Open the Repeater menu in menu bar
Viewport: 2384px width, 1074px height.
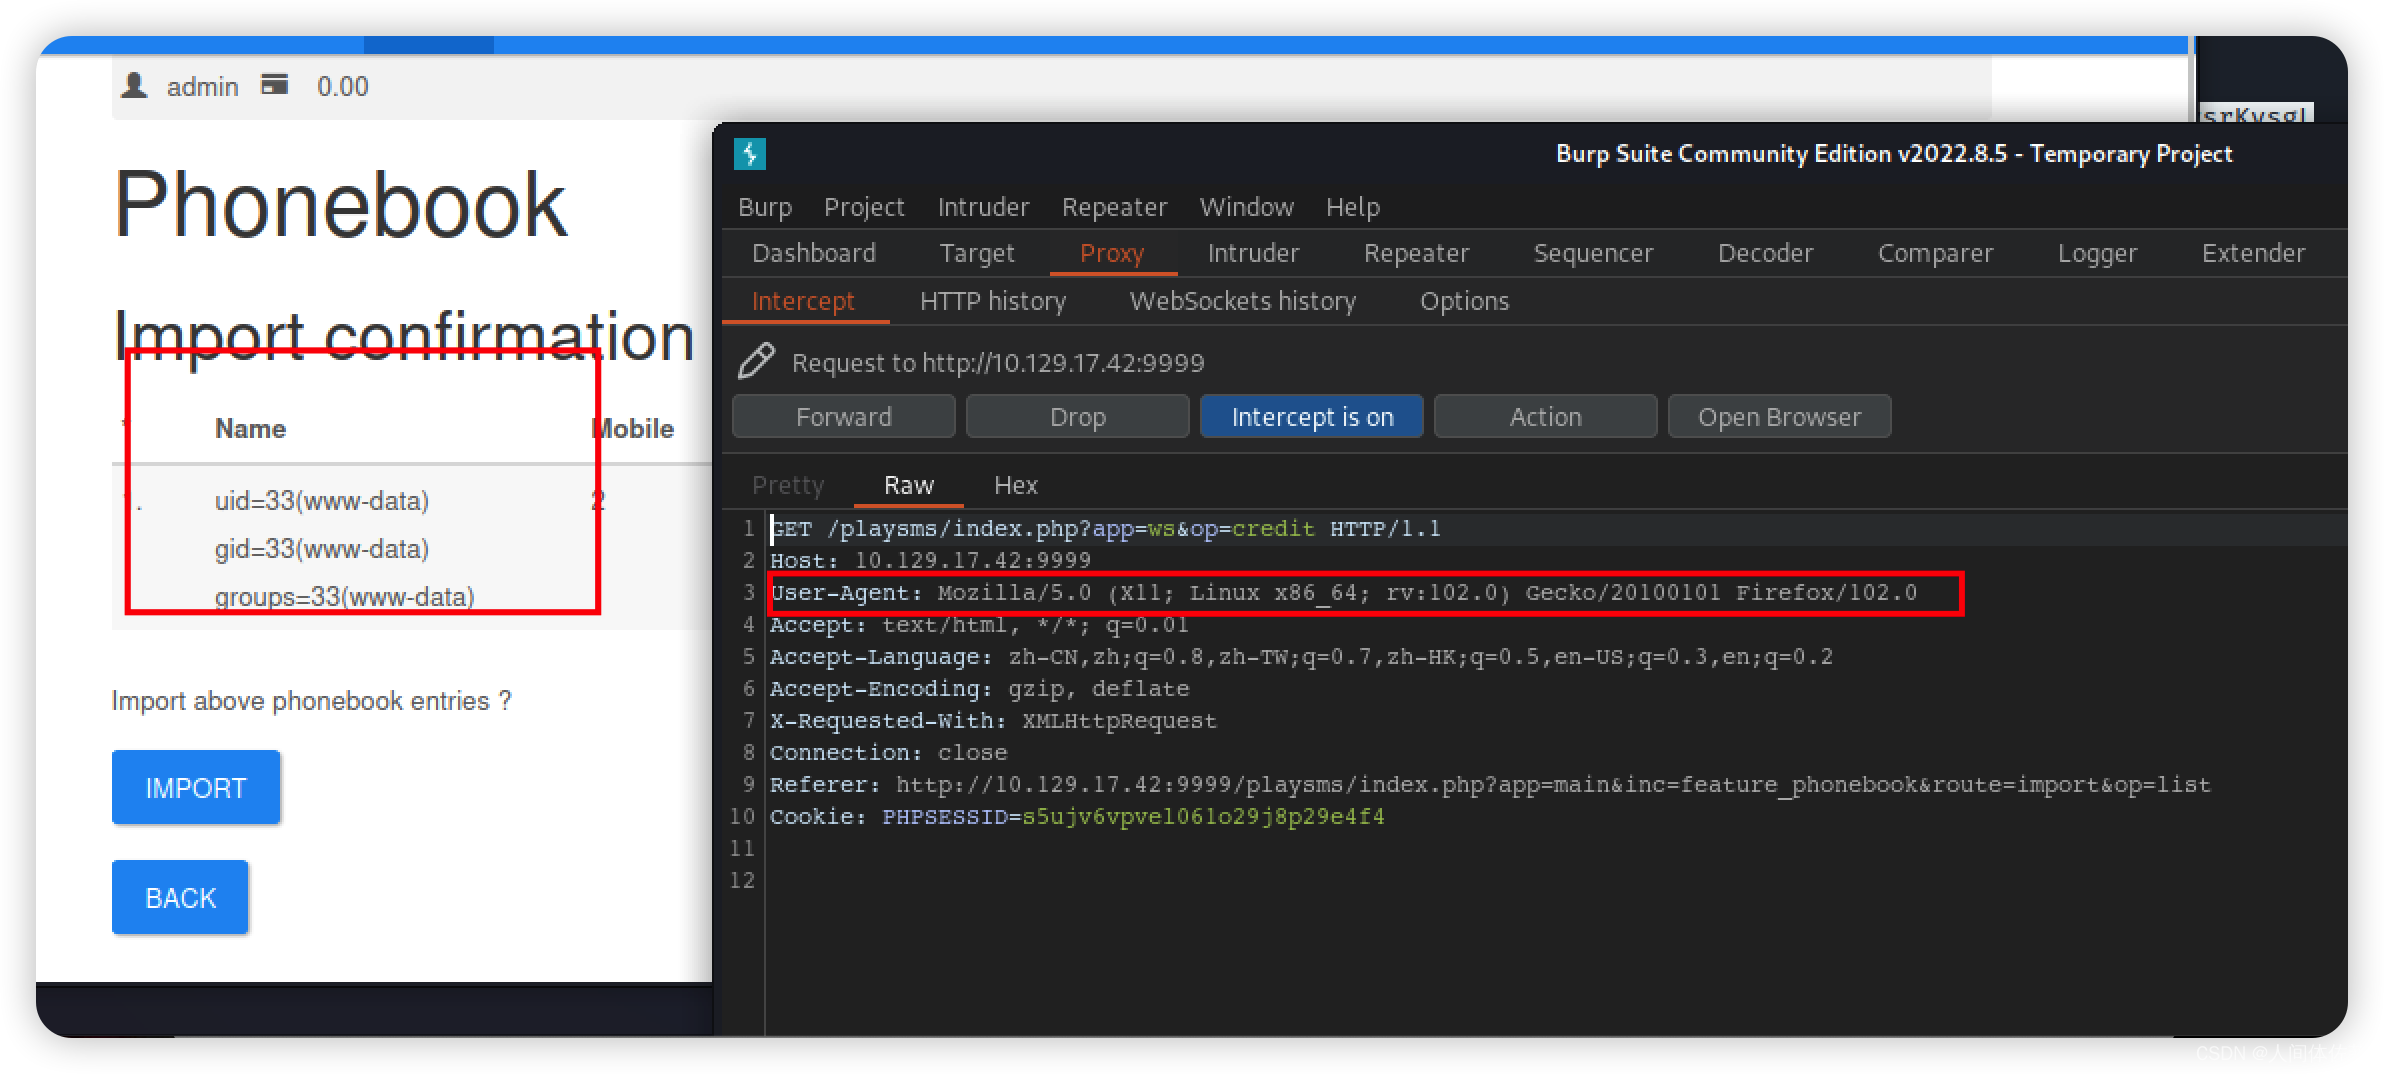(1114, 207)
